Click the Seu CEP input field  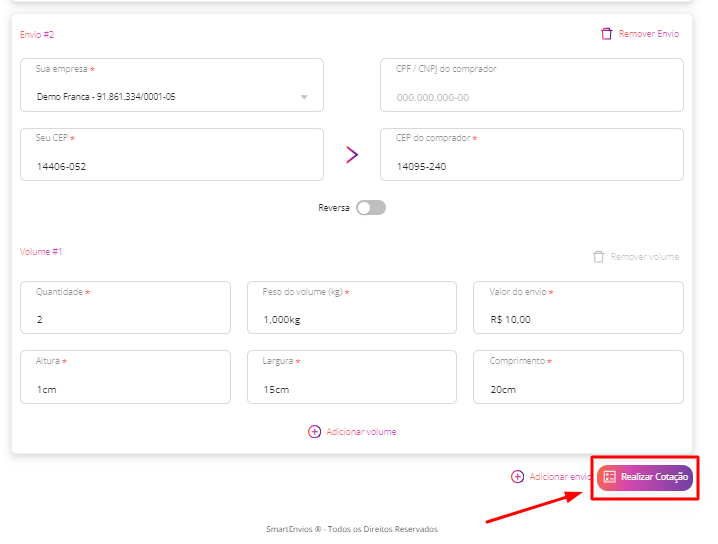(172, 155)
